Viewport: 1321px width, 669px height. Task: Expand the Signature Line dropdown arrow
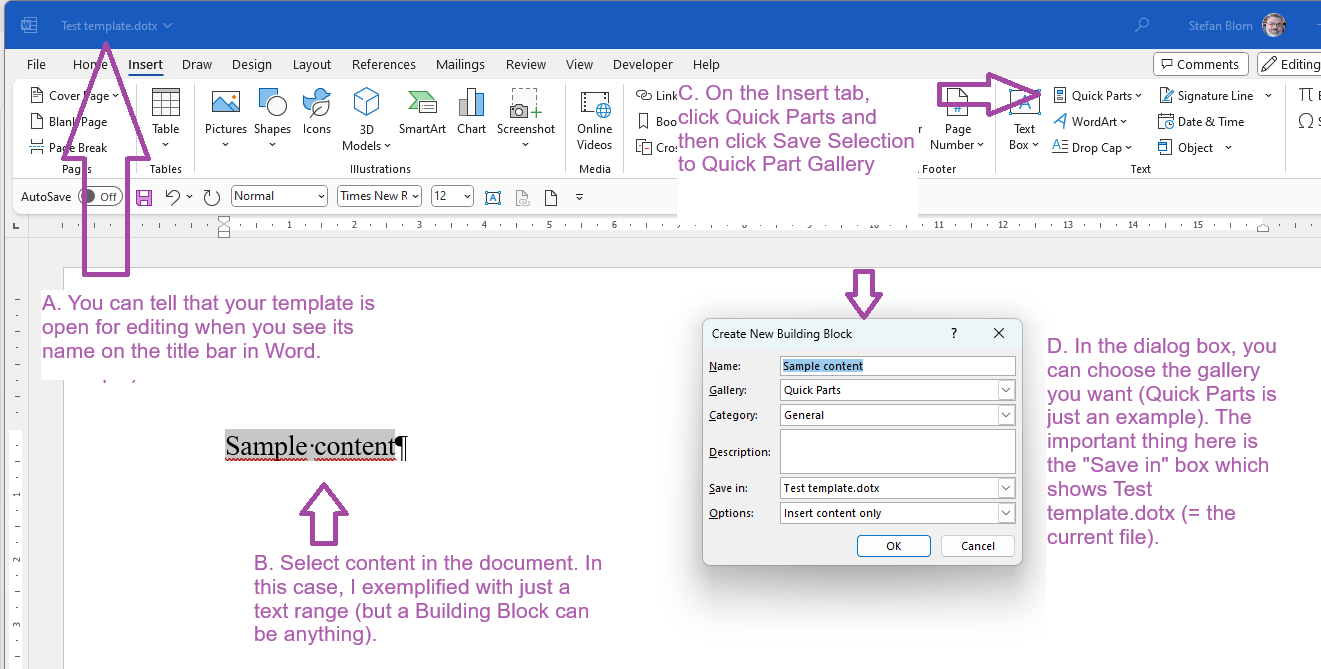[1269, 96]
